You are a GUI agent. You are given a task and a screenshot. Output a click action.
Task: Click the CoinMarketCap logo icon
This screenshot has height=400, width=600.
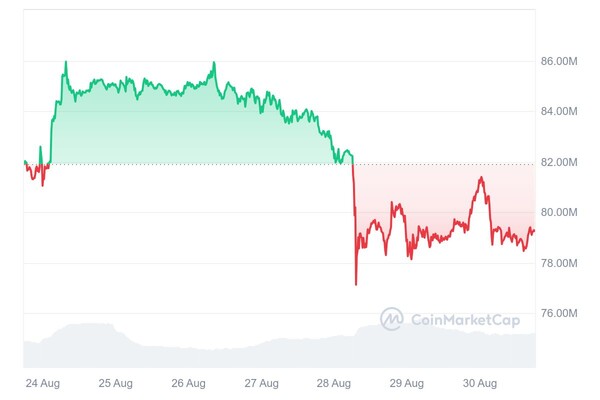pyautogui.click(x=392, y=319)
